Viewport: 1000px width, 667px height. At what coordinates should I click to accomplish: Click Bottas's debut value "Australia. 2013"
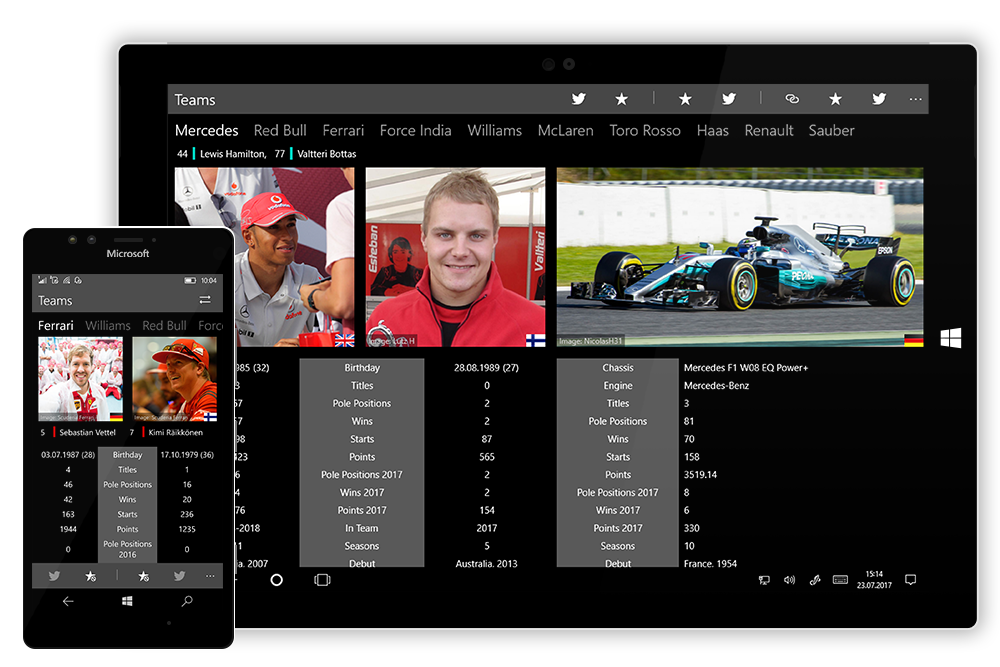click(487, 564)
